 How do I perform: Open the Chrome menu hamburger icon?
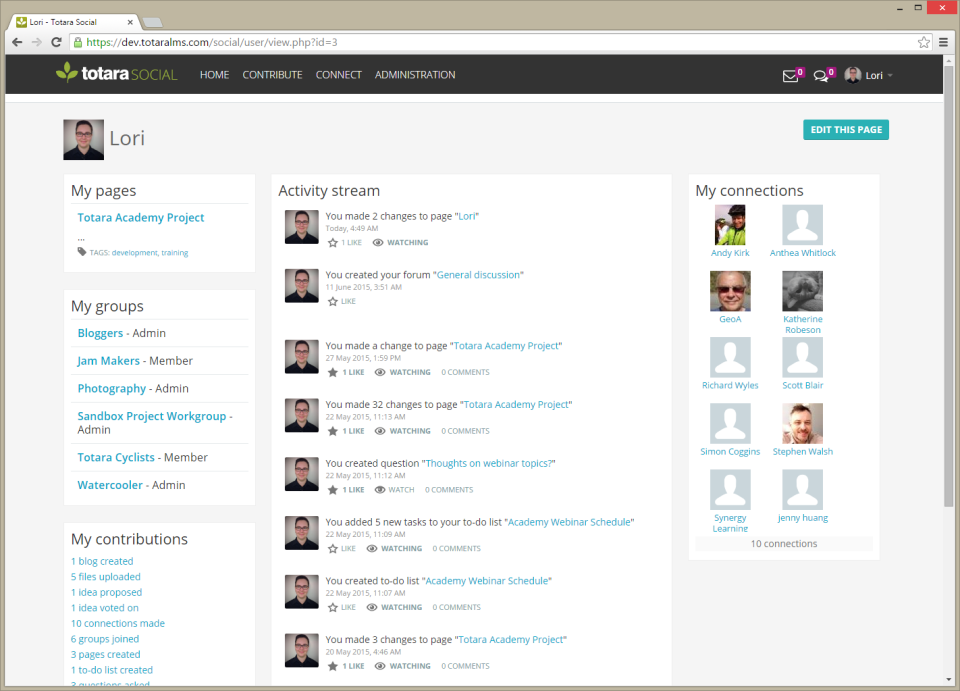943,42
